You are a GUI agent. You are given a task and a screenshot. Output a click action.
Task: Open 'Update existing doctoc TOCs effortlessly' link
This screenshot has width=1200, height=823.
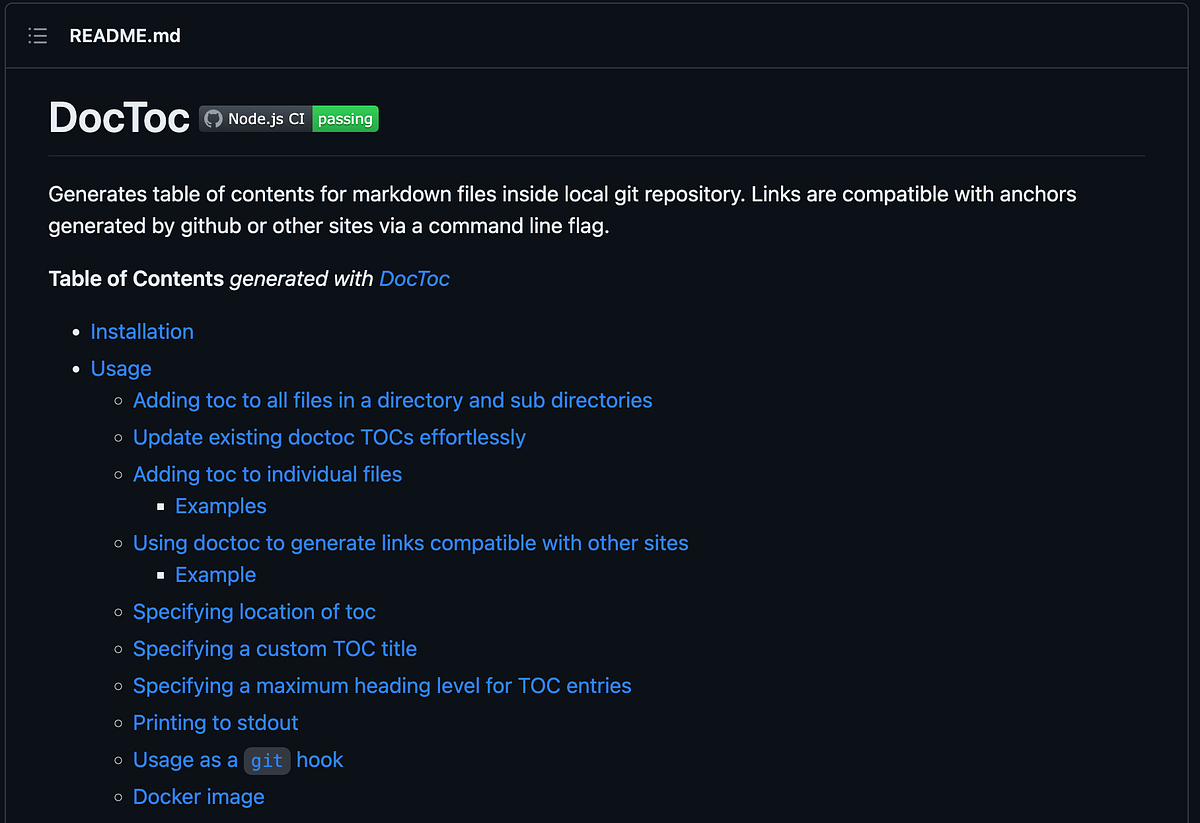coord(329,437)
